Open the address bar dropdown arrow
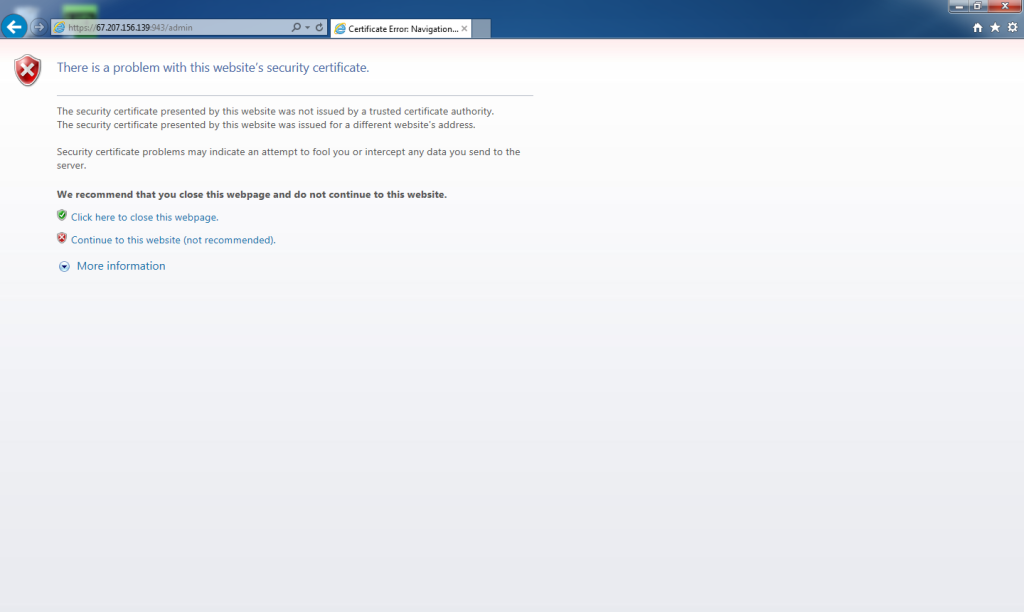This screenshot has width=1024, height=612. click(x=308, y=27)
